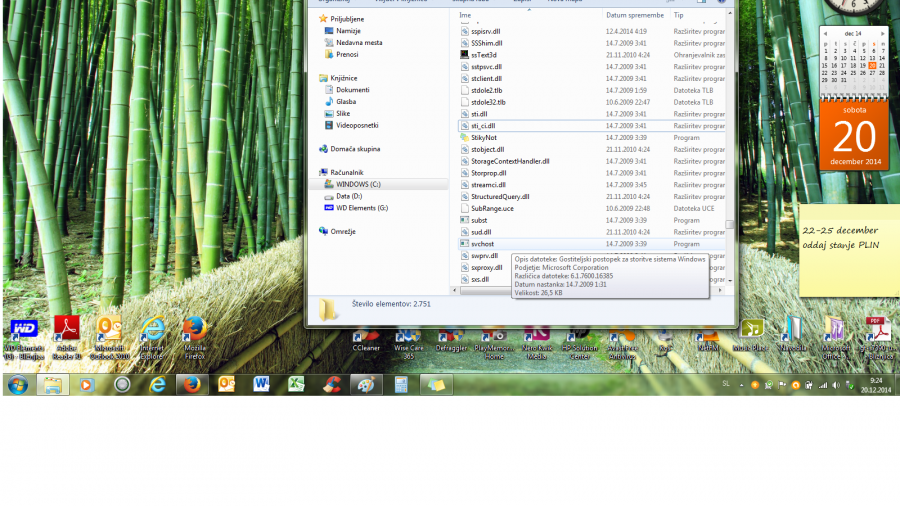This screenshot has width=900, height=506.
Task: Click the yellow sticky note
Action: coord(845,250)
